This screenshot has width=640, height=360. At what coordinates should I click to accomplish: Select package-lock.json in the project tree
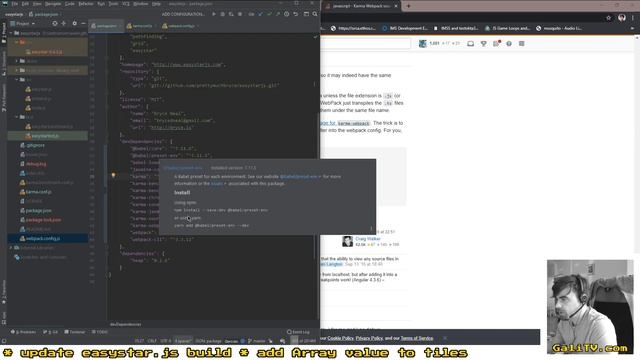click(43, 220)
